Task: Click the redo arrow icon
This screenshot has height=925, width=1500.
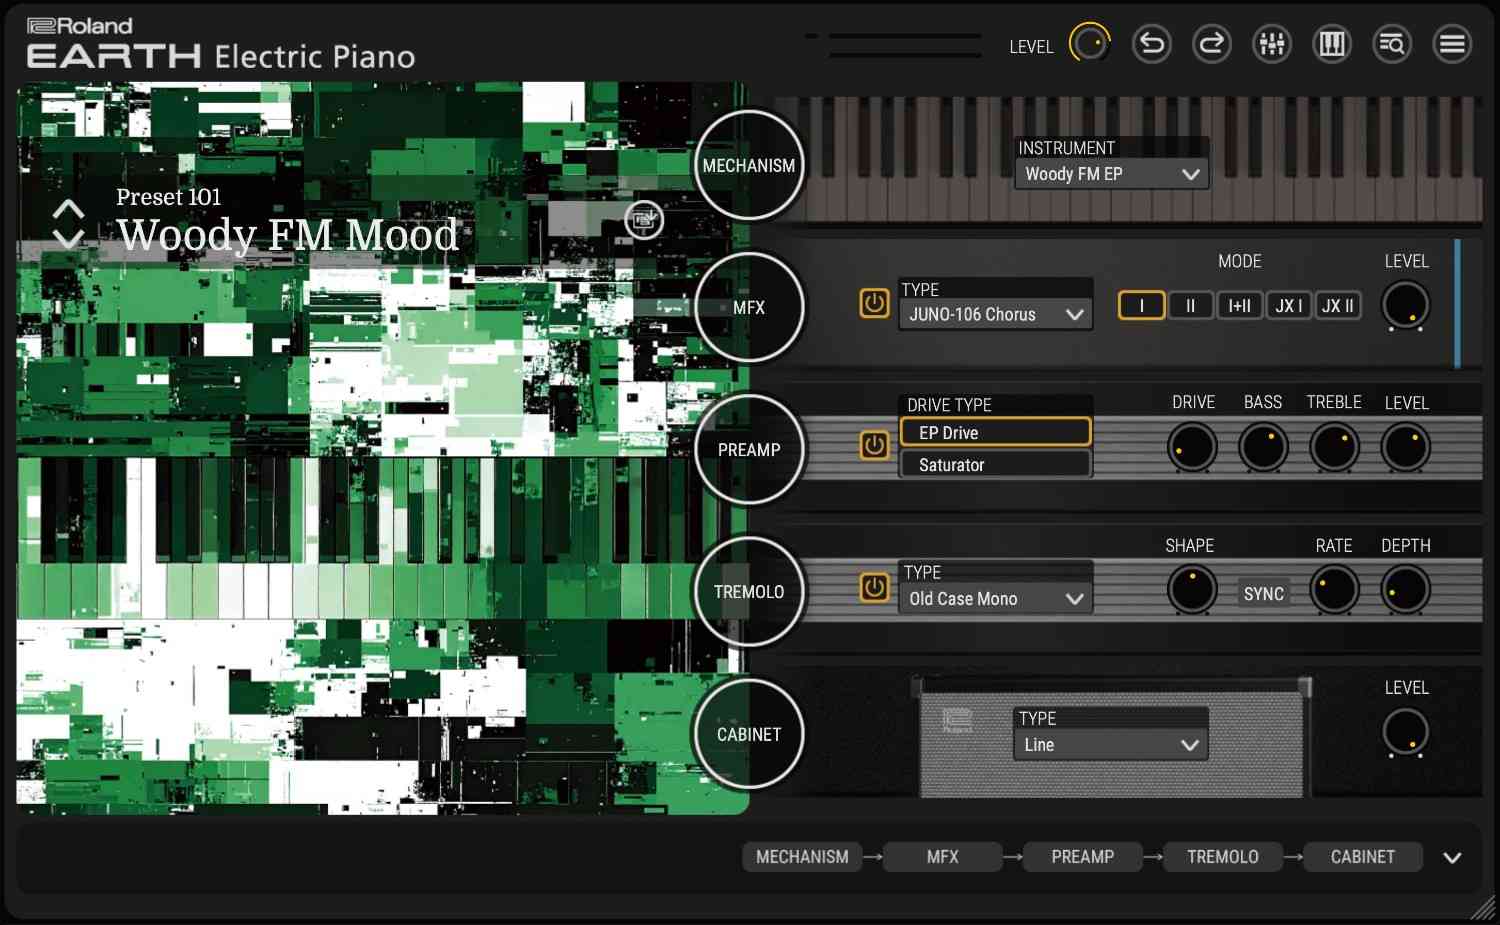Action: [1211, 44]
